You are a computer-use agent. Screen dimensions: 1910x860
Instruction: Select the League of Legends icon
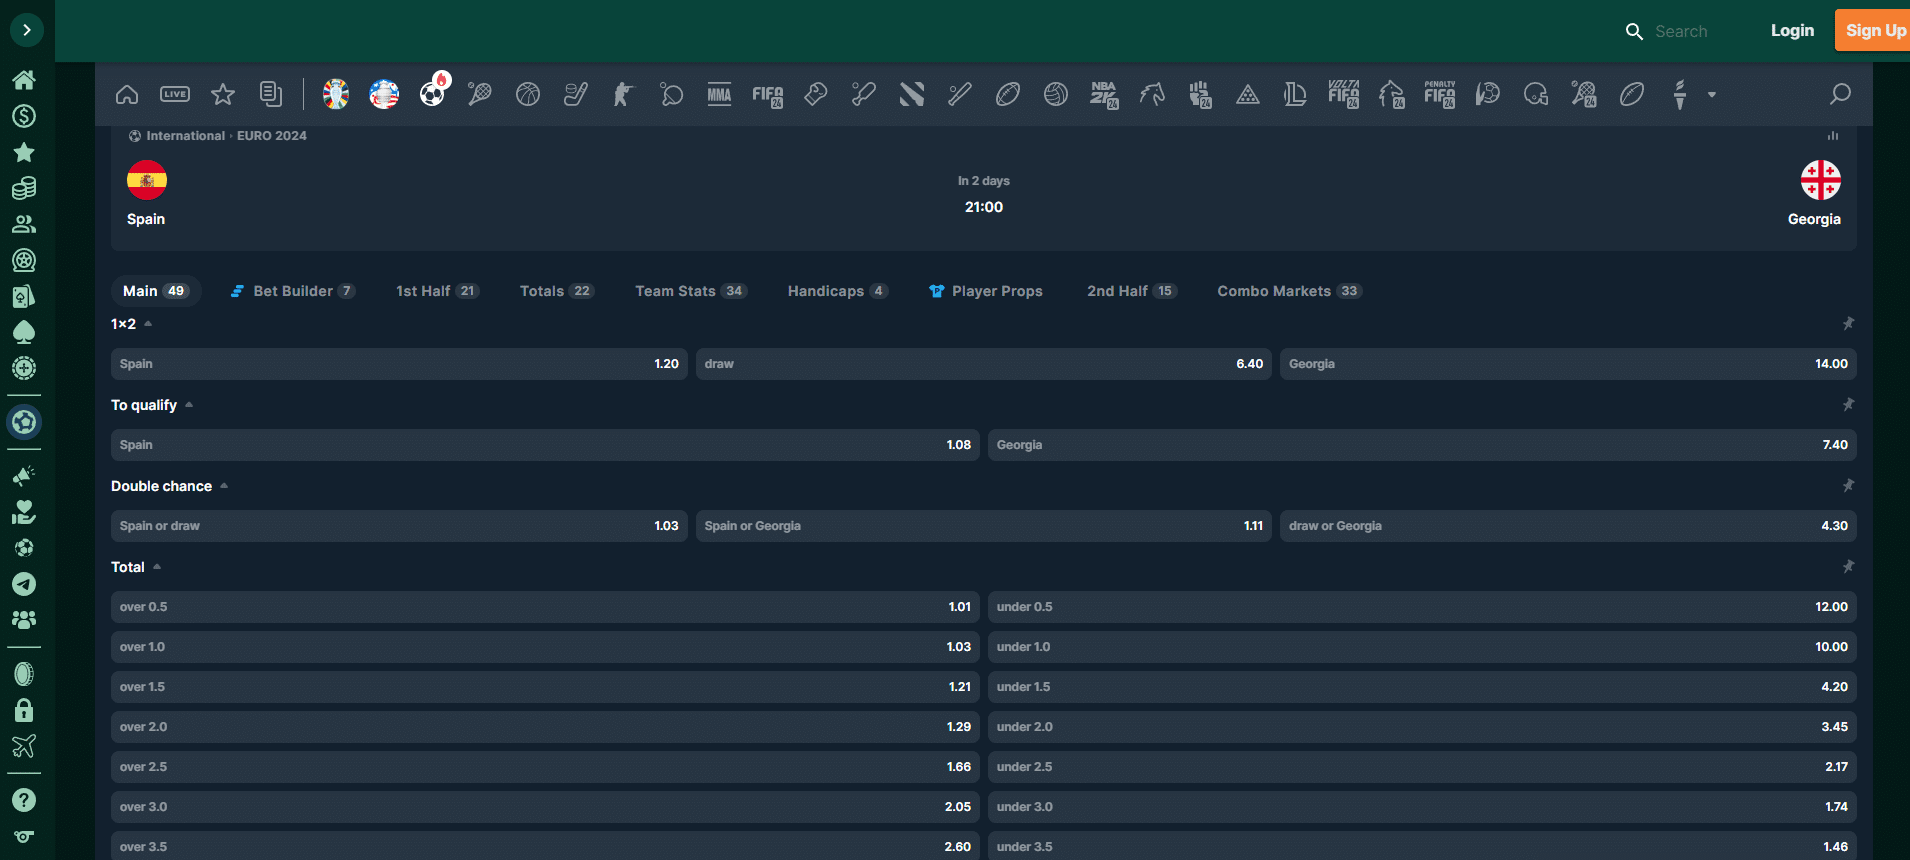point(1295,94)
